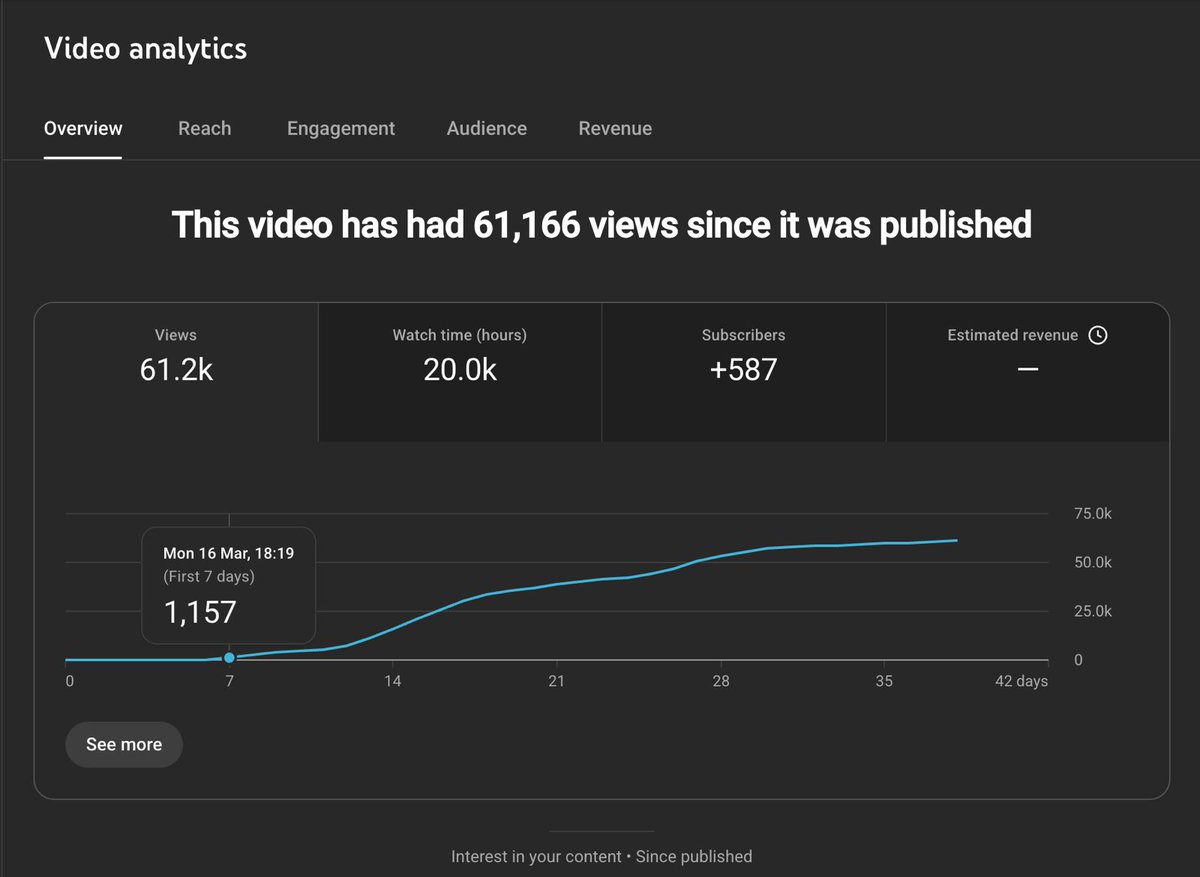The height and width of the screenshot is (877, 1200).
Task: Switch to the Audience tab
Action: (x=486, y=128)
